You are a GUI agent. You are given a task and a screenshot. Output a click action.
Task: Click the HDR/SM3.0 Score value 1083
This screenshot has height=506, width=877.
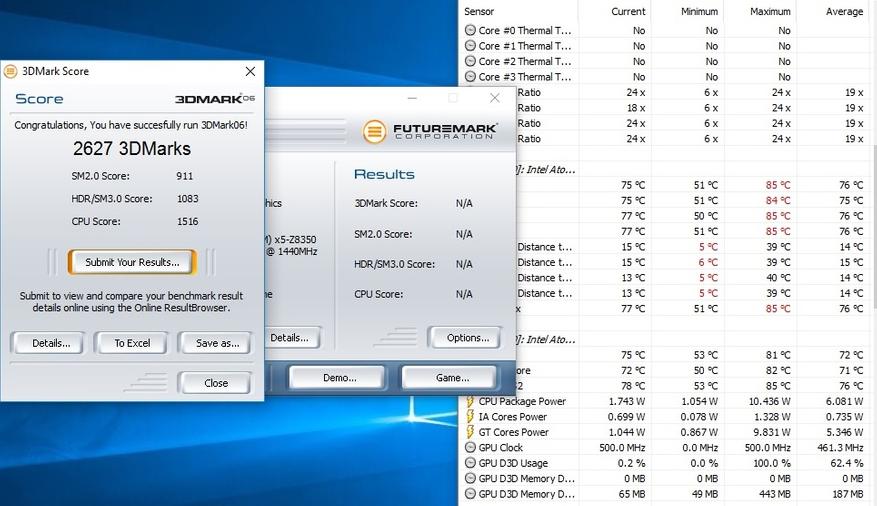point(187,198)
